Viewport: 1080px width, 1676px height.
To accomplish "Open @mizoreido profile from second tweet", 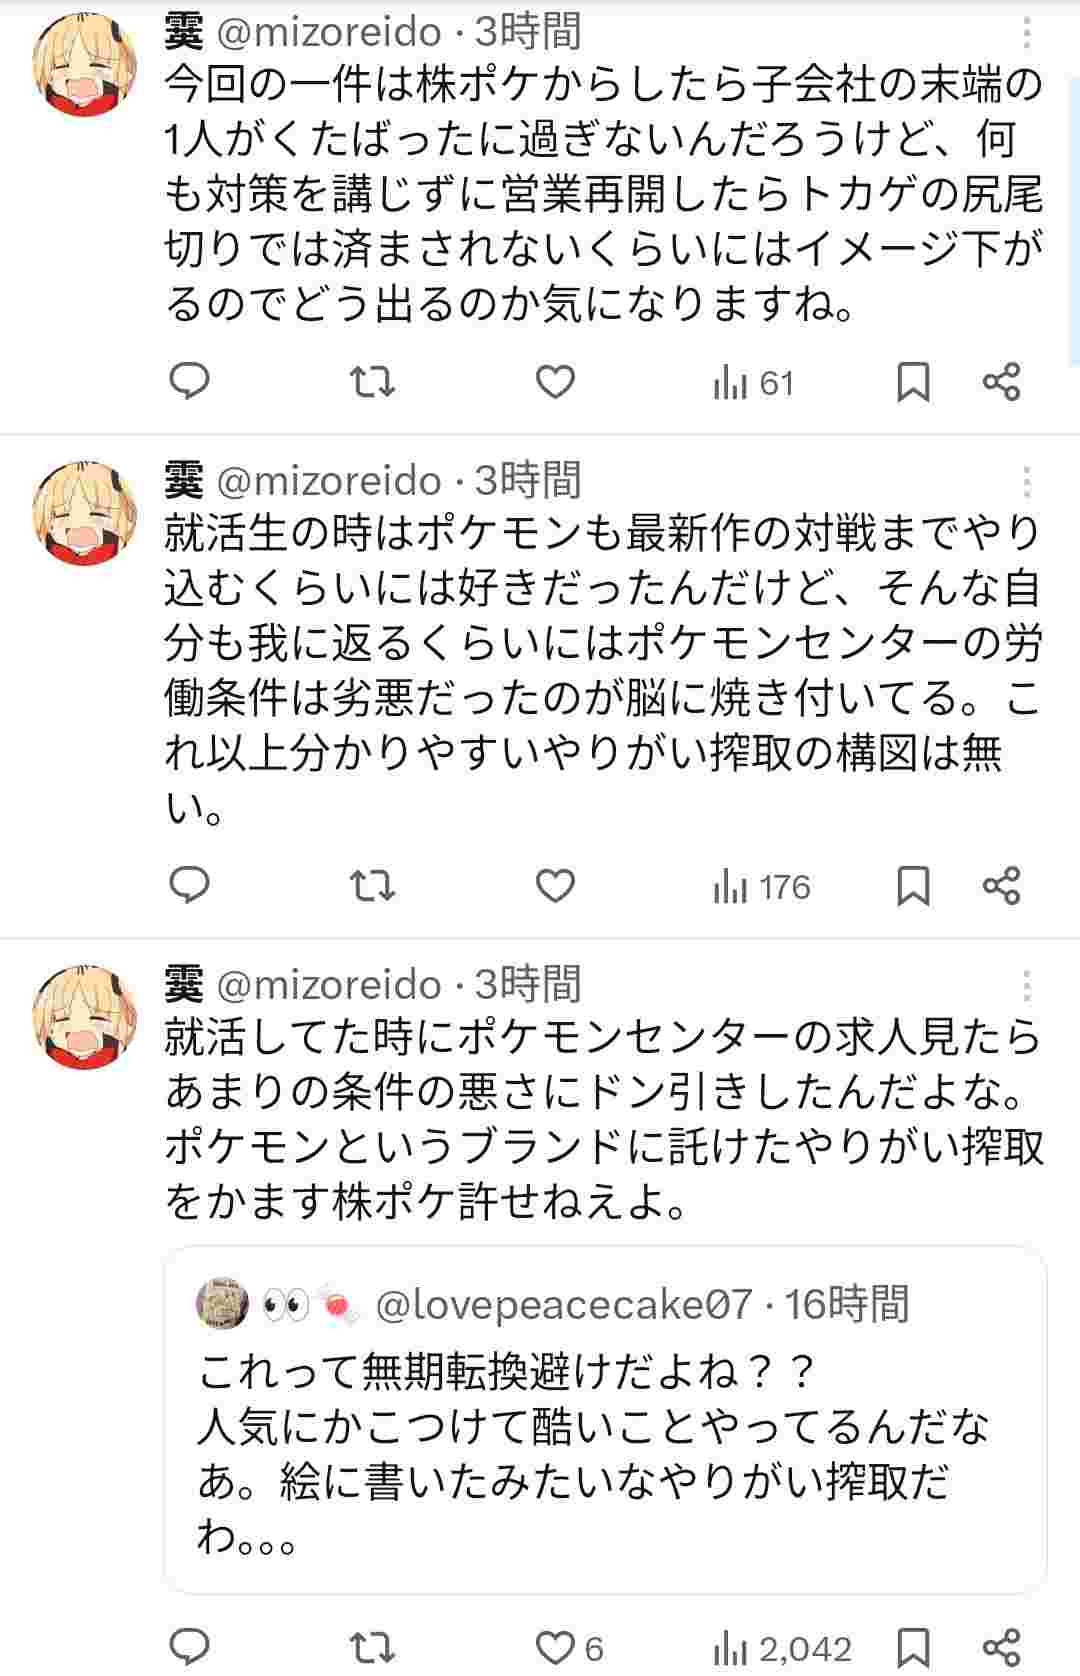I will pyautogui.click(x=329, y=482).
